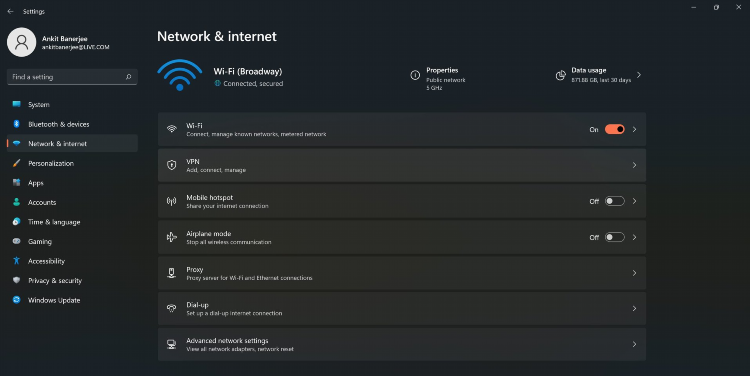
Task: Click the Gaming controller icon
Action: coord(17,241)
